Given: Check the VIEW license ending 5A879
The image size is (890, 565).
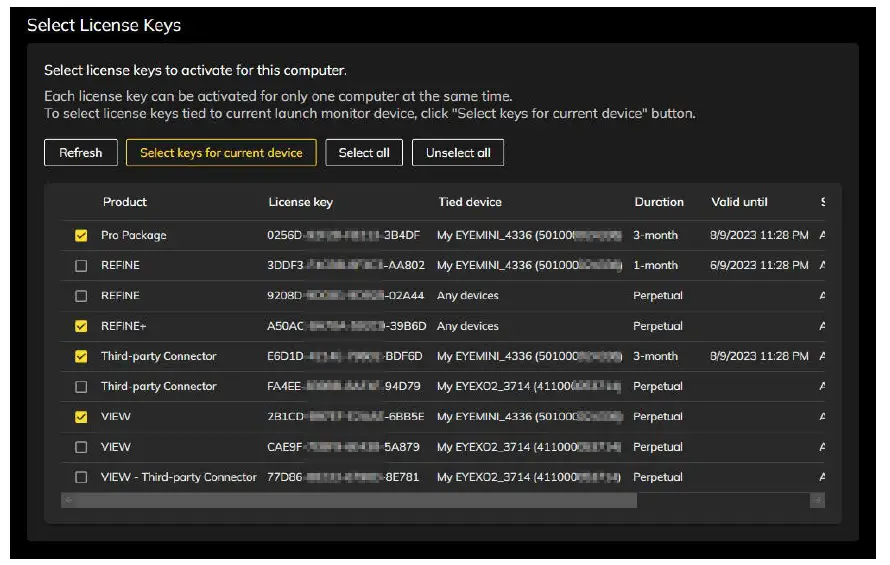Looking at the screenshot, I should [81, 447].
